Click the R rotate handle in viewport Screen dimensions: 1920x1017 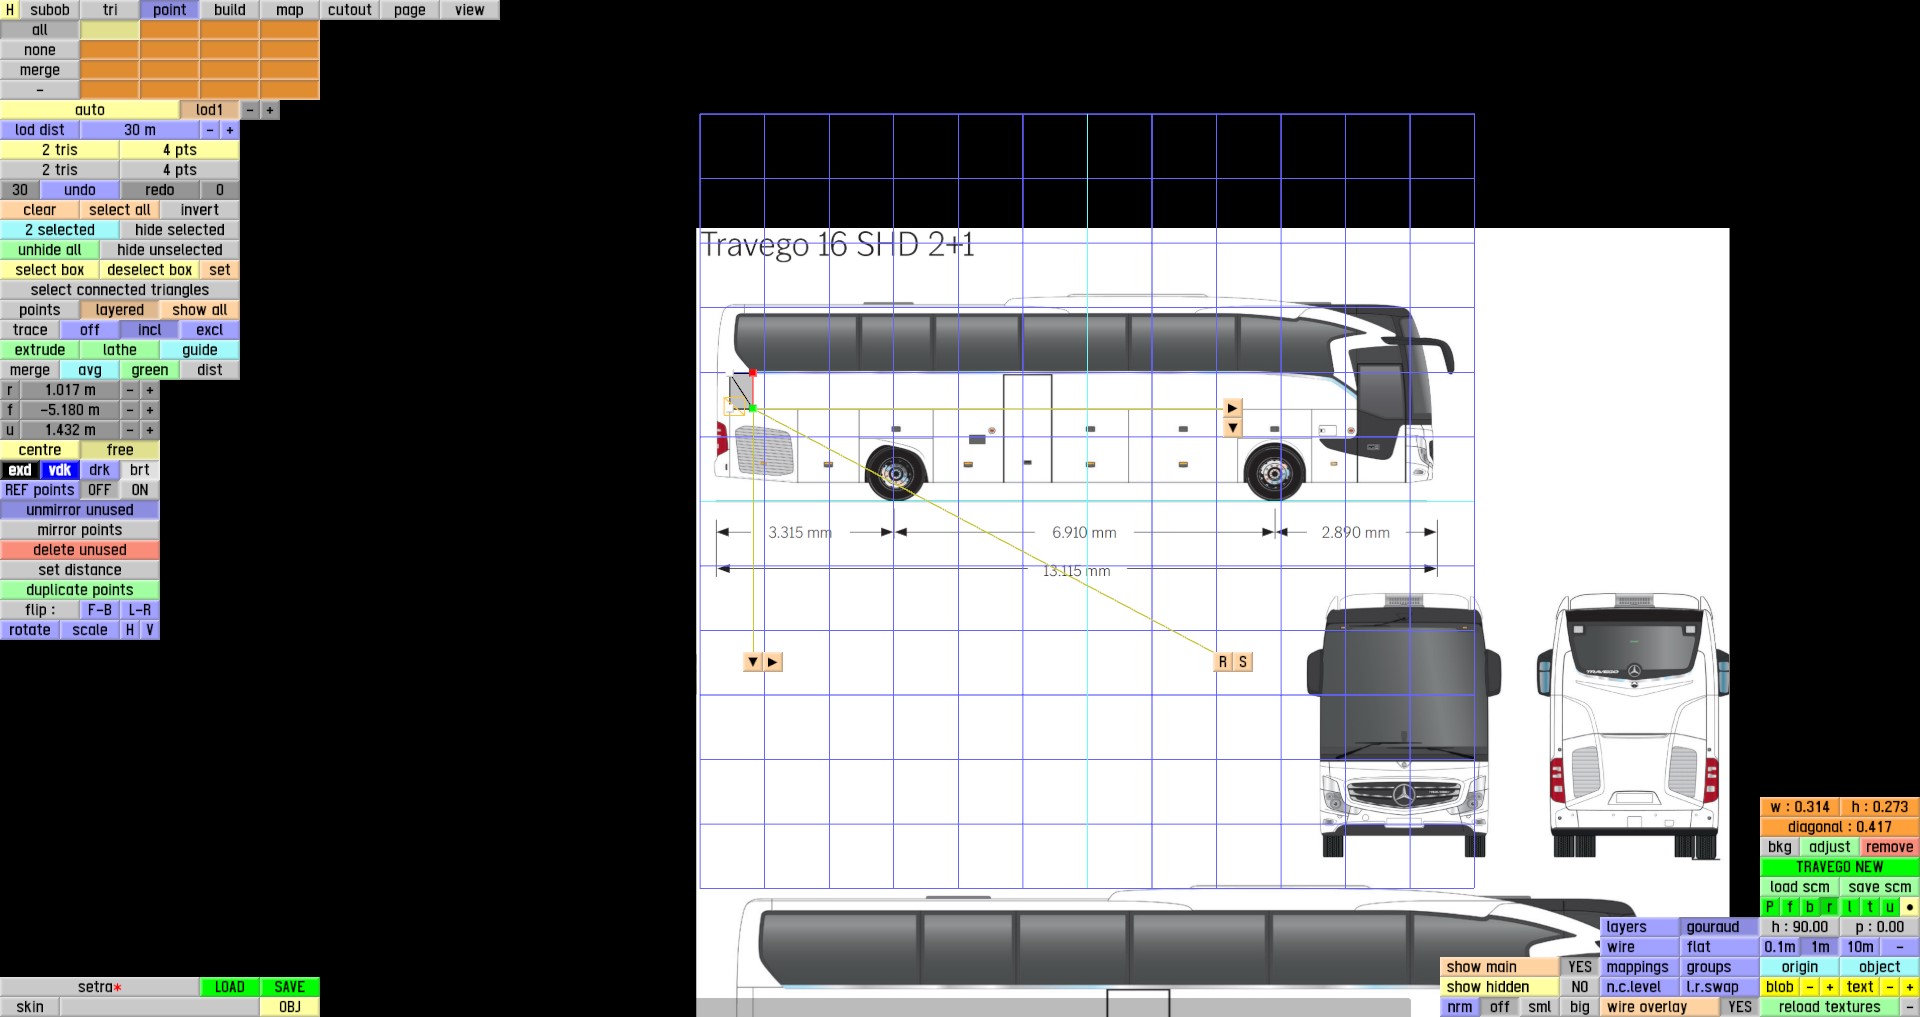(1223, 662)
